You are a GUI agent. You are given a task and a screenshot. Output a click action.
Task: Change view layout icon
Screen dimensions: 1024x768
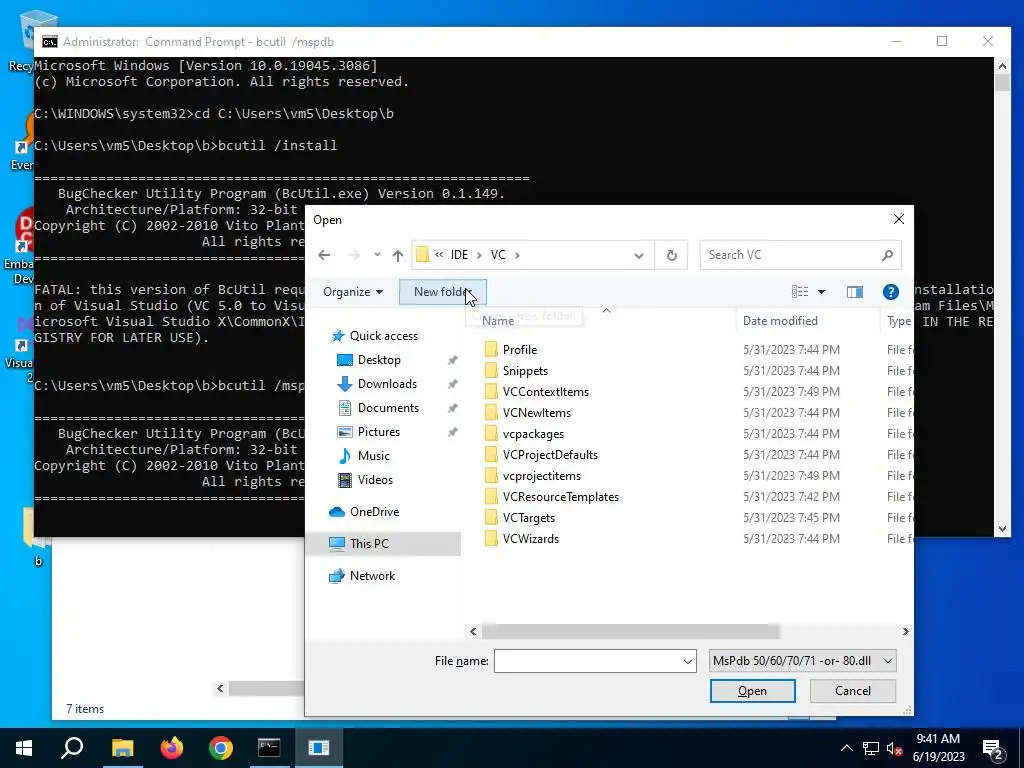(800, 292)
